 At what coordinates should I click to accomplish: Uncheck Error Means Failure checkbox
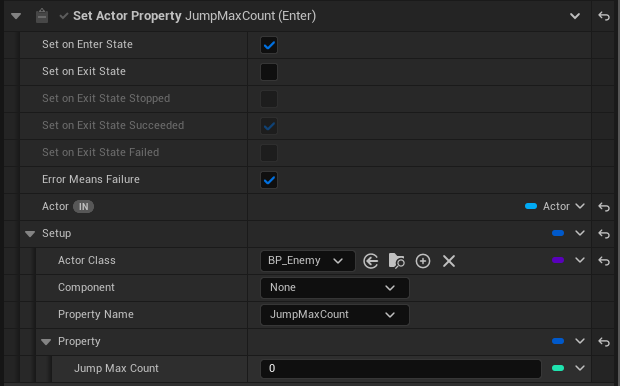pos(269,180)
